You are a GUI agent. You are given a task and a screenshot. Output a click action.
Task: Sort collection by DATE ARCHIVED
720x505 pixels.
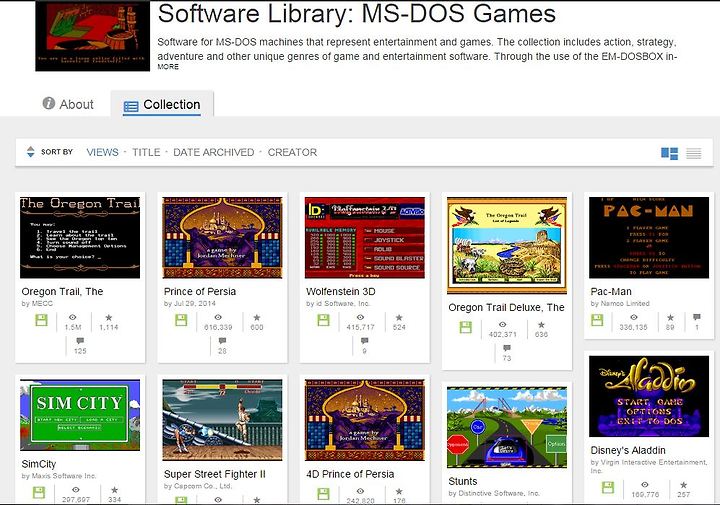[214, 152]
